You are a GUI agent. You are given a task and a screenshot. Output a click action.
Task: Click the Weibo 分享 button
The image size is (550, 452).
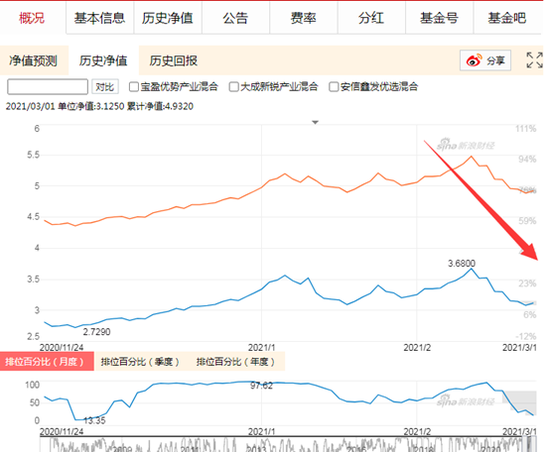point(485,61)
